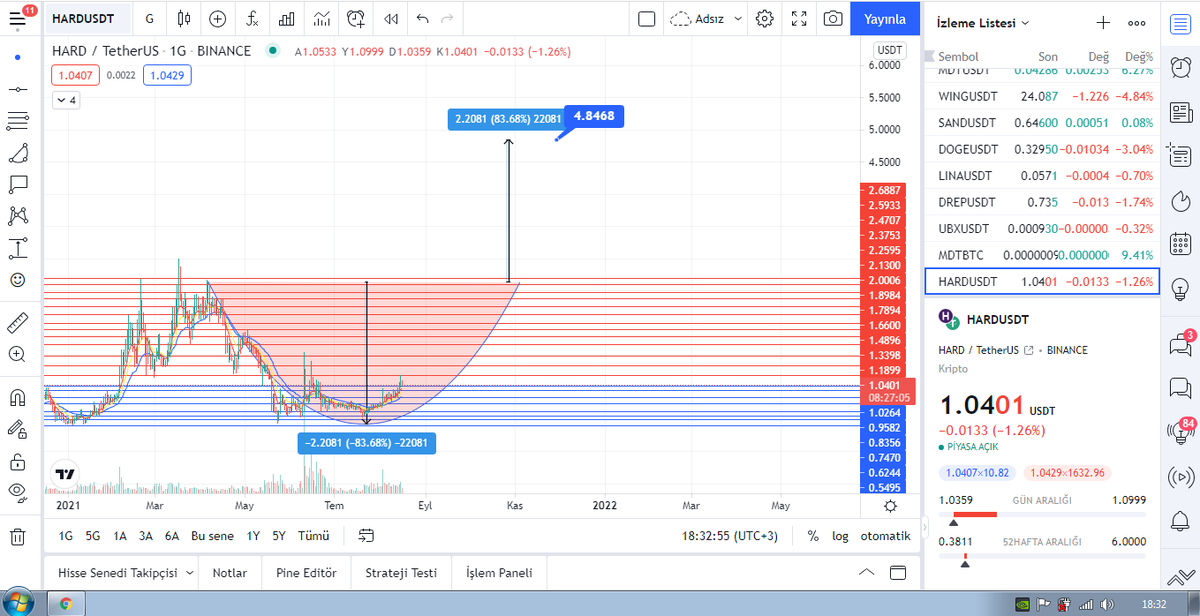The width and height of the screenshot is (1200, 616).
Task: Switch to the Notlar tab
Action: (229, 573)
